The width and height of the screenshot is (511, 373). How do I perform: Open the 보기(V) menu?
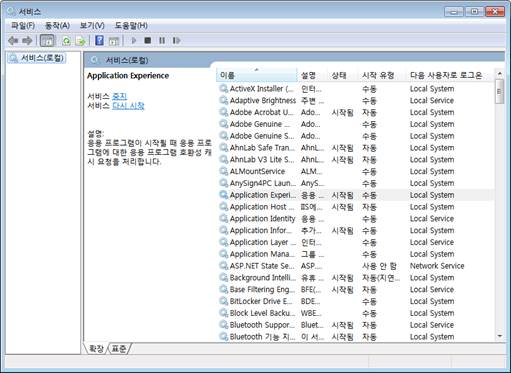(92, 25)
